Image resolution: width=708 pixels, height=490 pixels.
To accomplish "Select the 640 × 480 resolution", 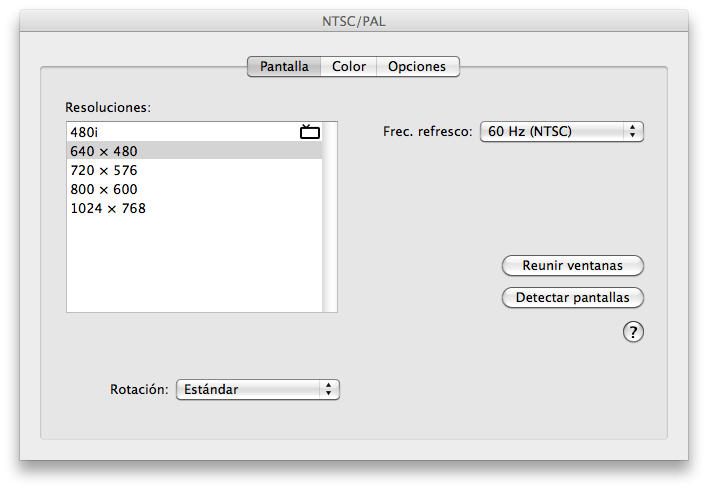I will 195,151.
